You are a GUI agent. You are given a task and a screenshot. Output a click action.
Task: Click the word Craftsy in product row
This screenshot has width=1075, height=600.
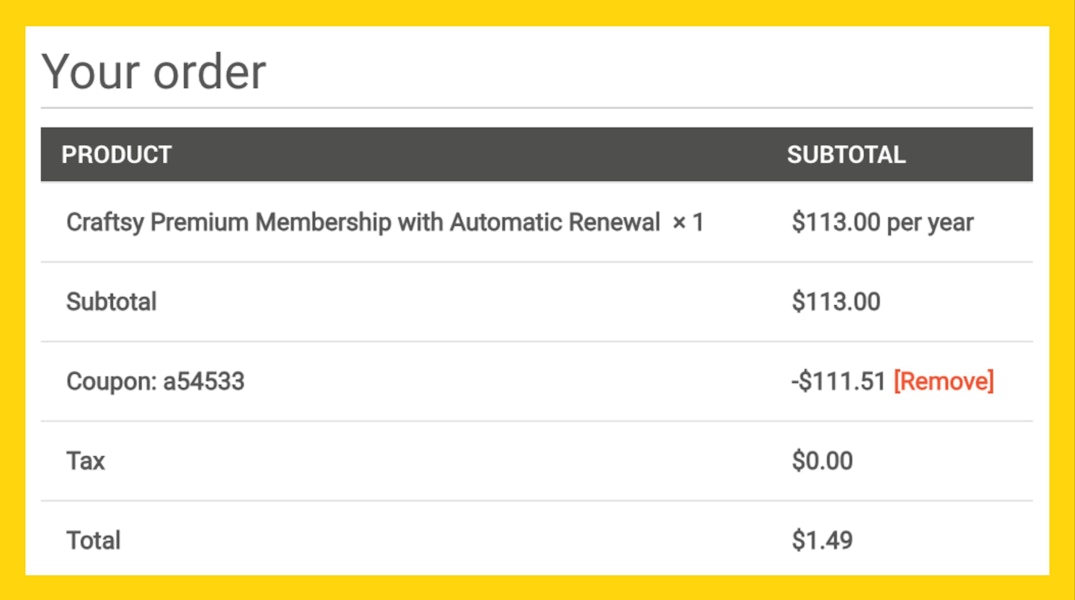[105, 223]
